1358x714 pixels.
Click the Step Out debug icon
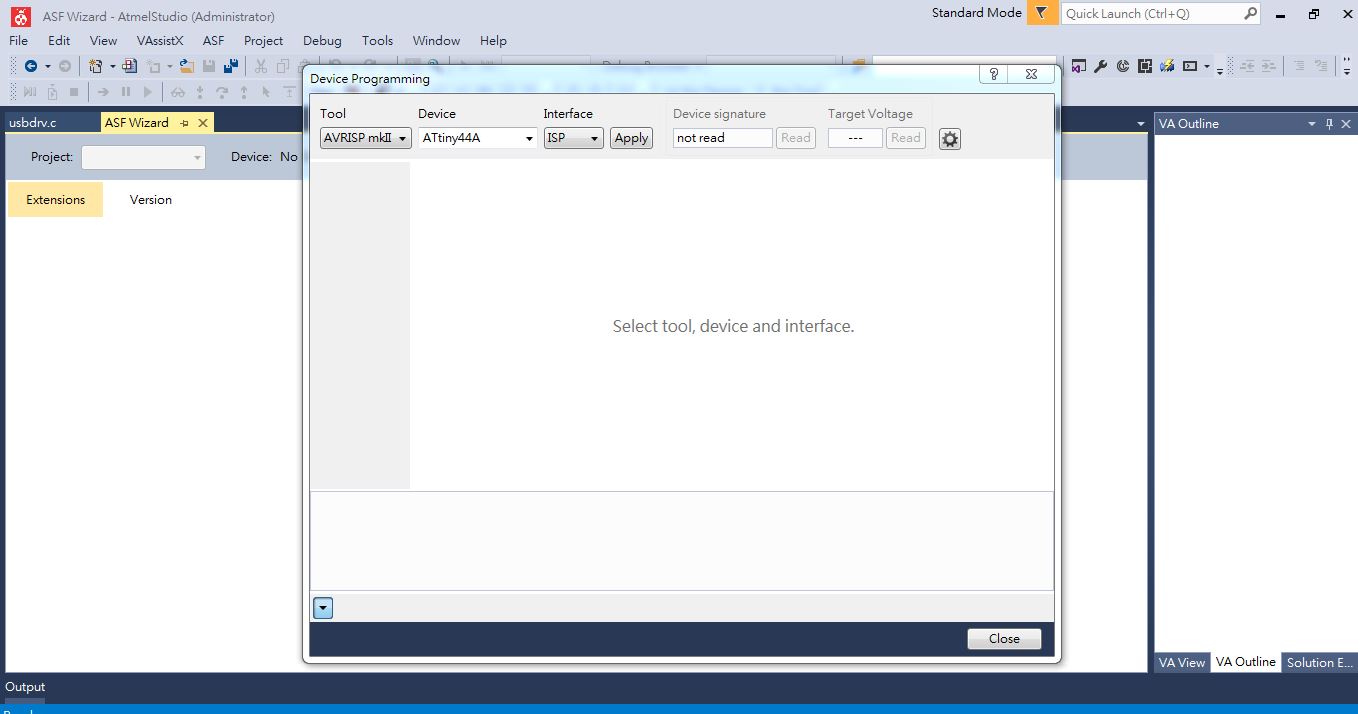244,92
